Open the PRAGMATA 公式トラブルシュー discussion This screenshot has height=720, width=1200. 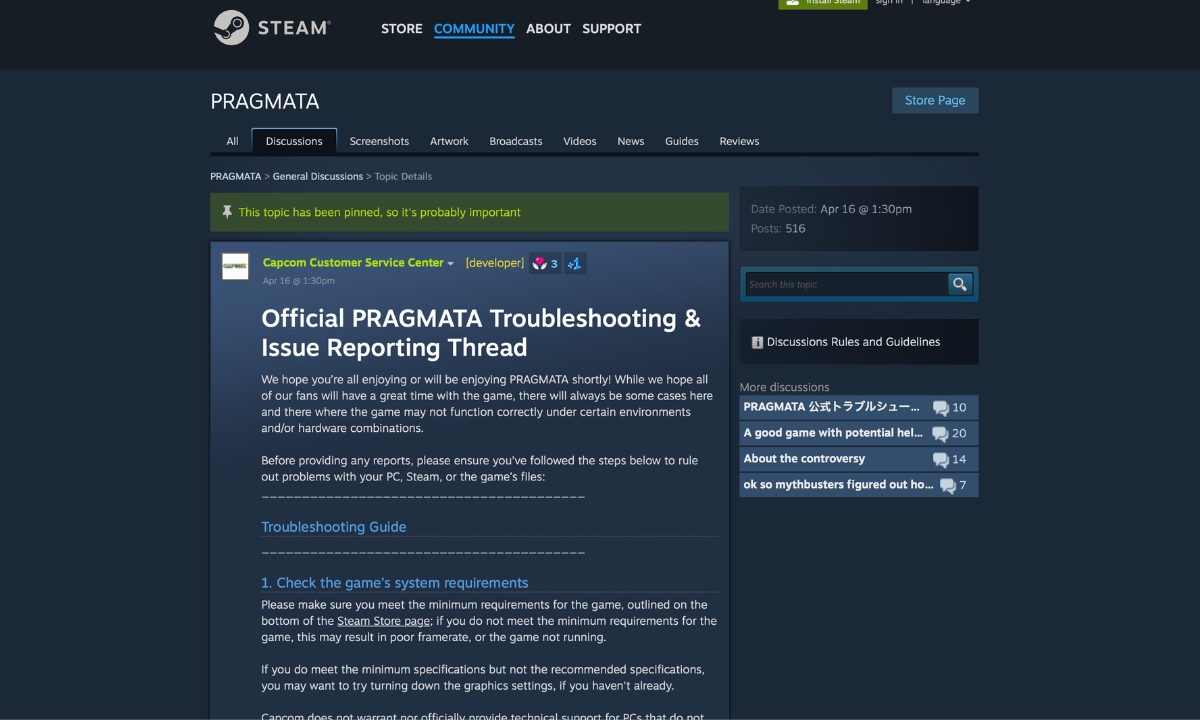832,407
